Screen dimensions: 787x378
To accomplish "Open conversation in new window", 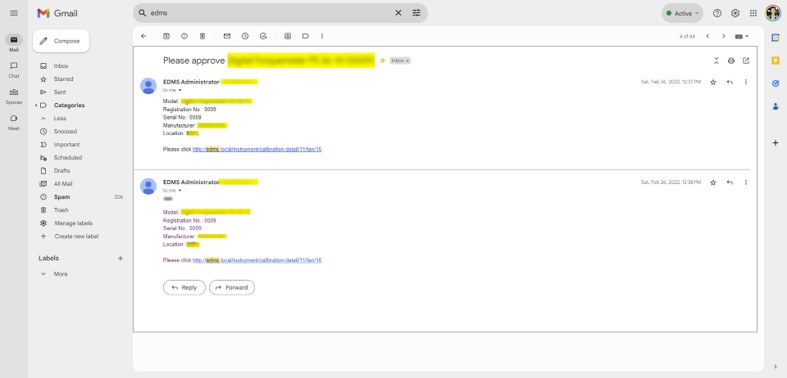I will pyautogui.click(x=746, y=61).
